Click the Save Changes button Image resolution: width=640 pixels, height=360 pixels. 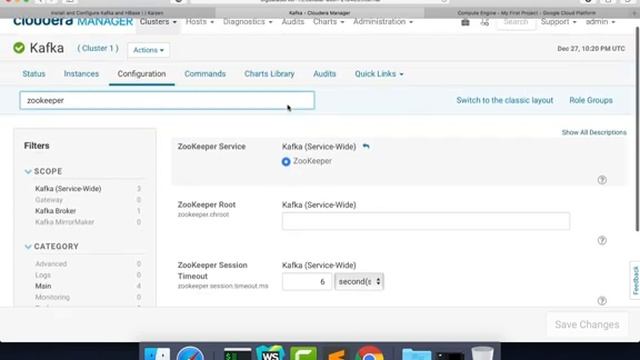point(587,324)
